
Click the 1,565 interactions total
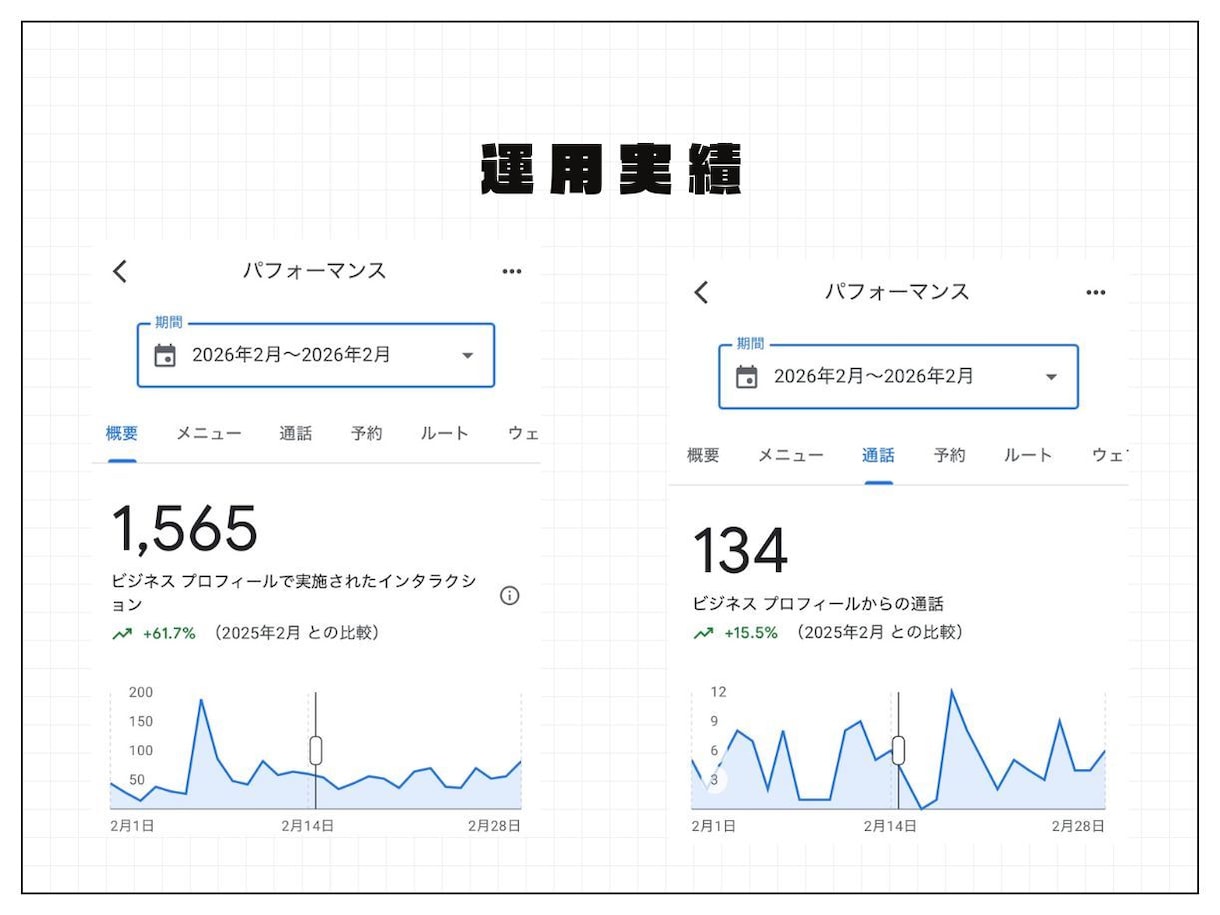(184, 529)
